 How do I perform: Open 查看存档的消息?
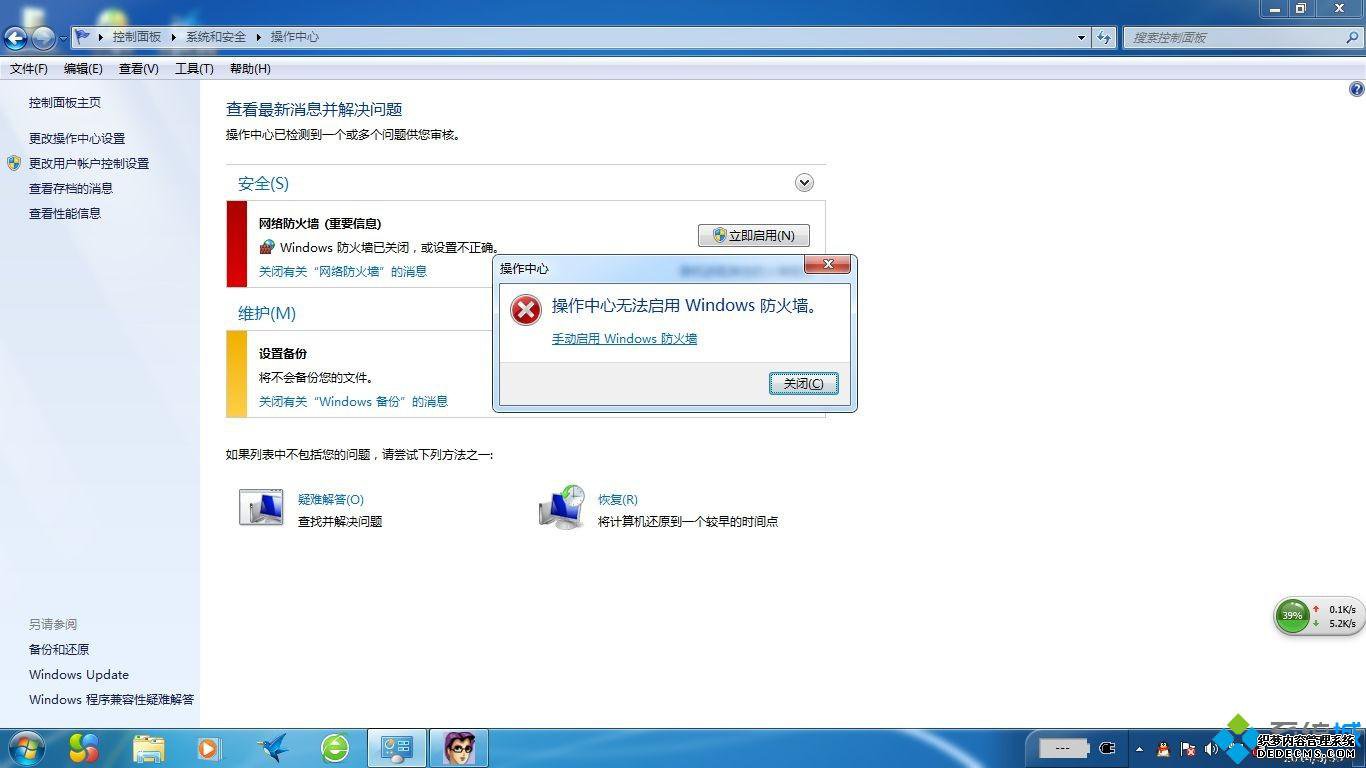point(71,188)
